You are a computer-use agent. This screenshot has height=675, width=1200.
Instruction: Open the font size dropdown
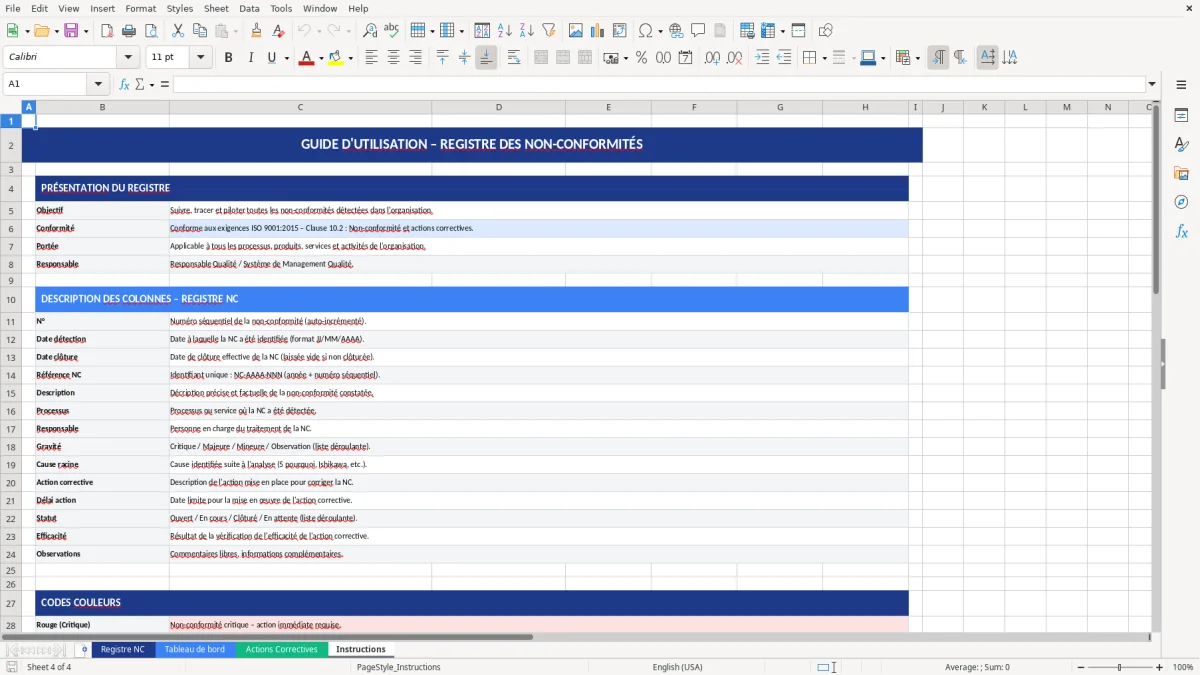(x=199, y=57)
